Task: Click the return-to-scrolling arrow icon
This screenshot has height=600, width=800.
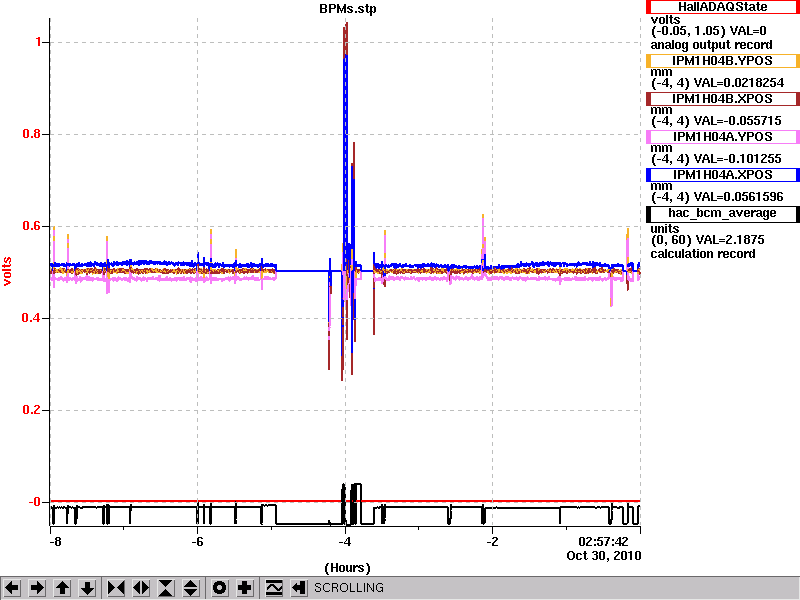Action: 299,588
